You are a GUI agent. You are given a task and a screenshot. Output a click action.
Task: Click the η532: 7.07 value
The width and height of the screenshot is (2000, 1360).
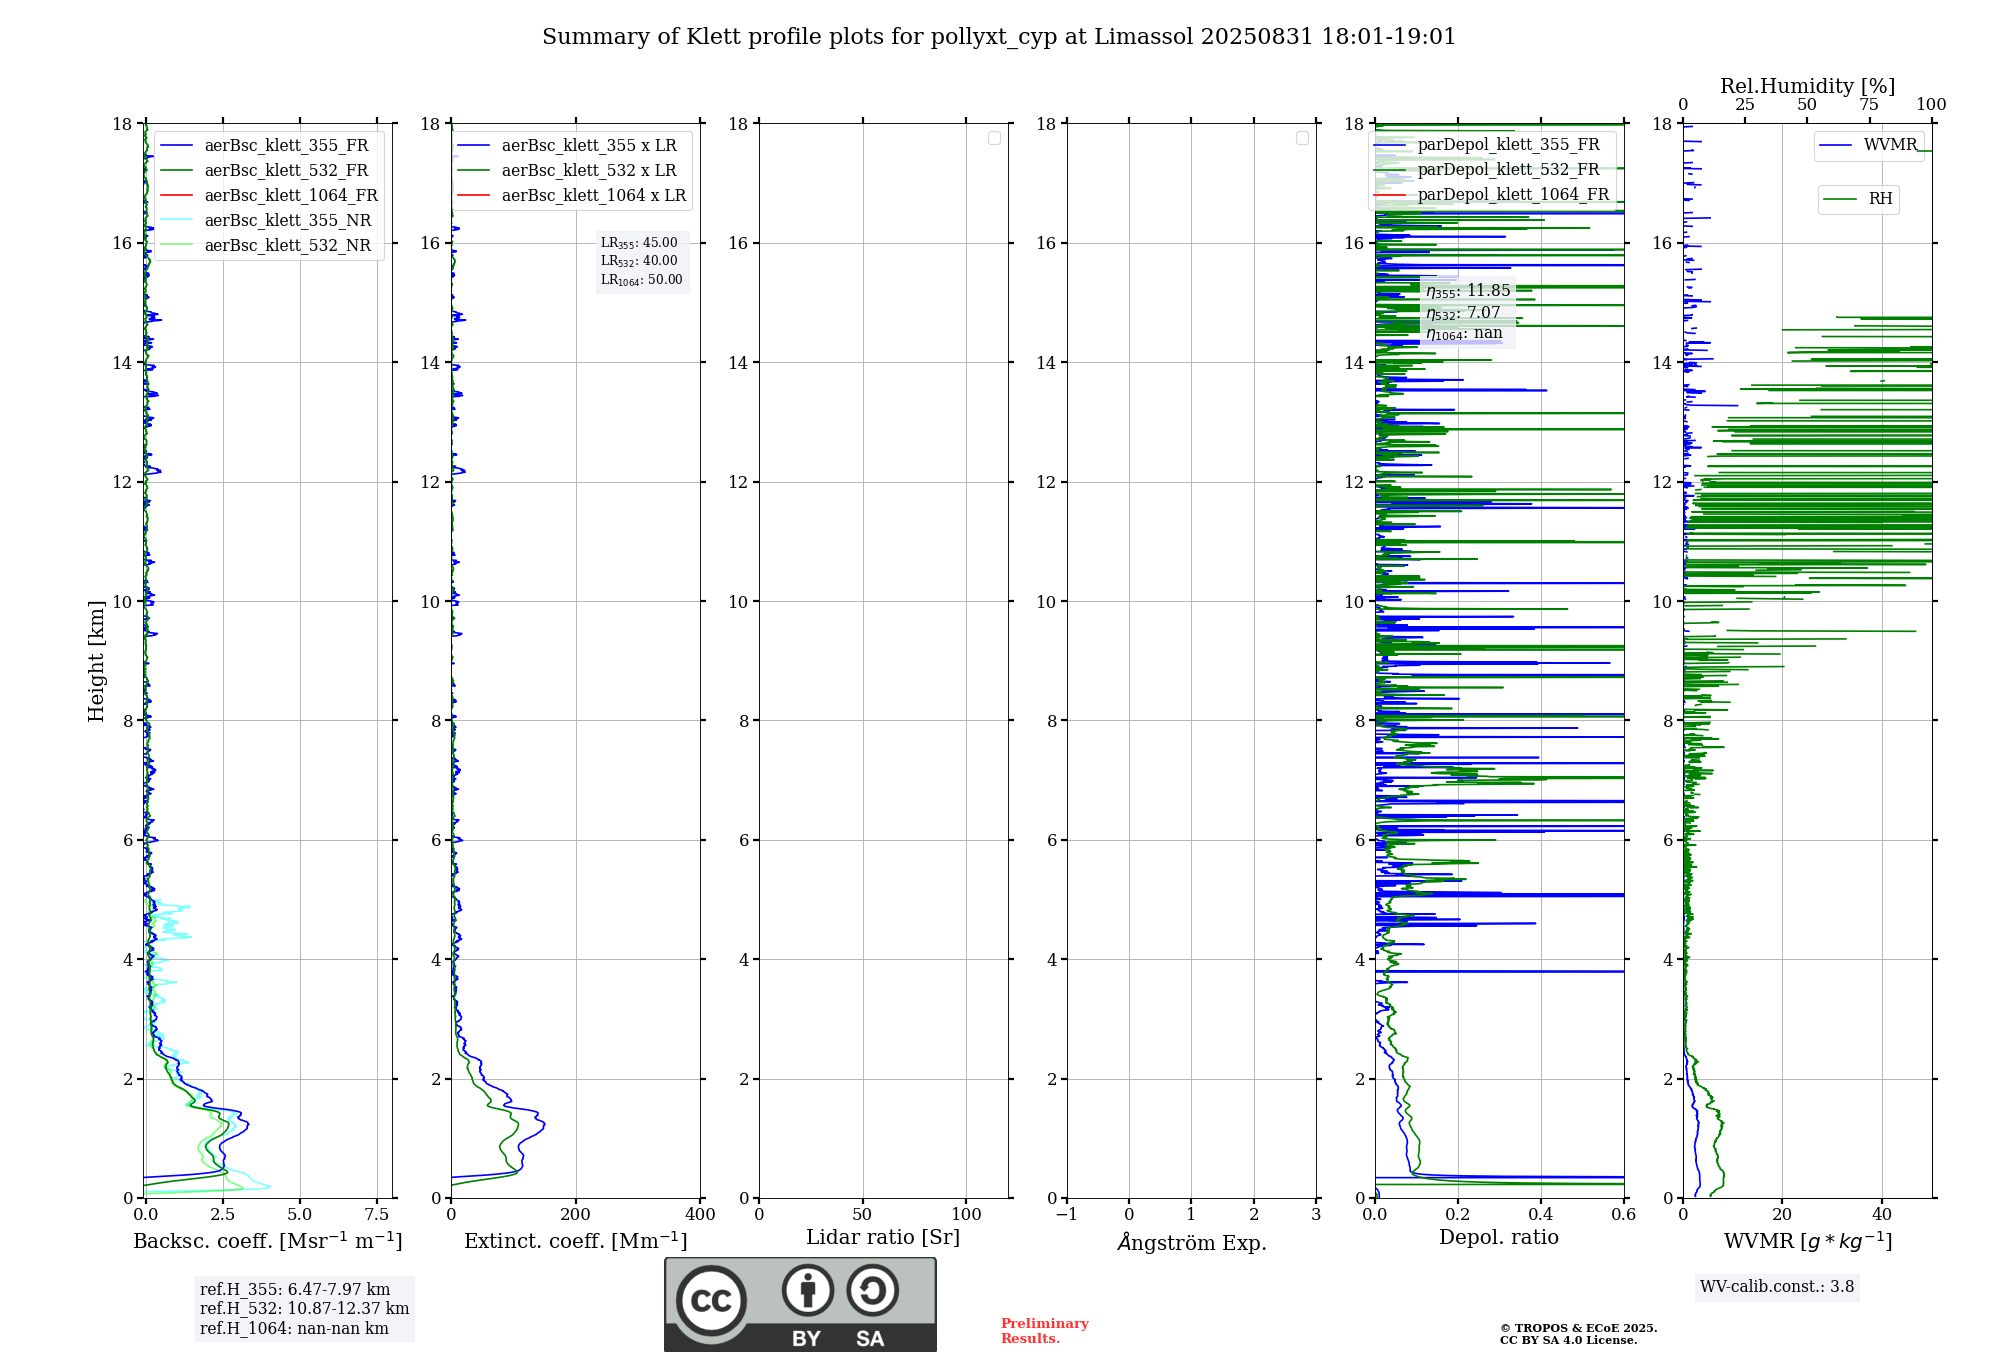[x=1463, y=313]
